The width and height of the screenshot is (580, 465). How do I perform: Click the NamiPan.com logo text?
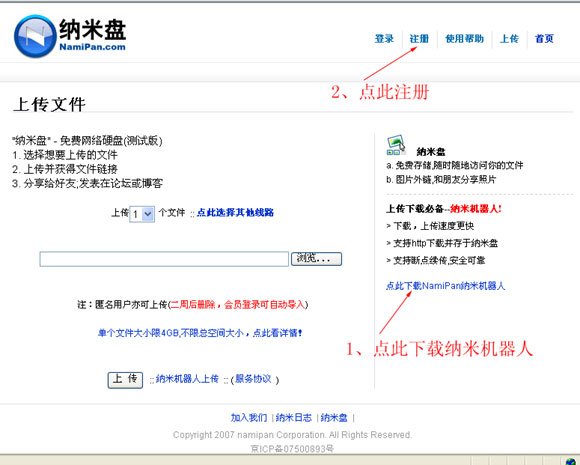(x=92, y=47)
